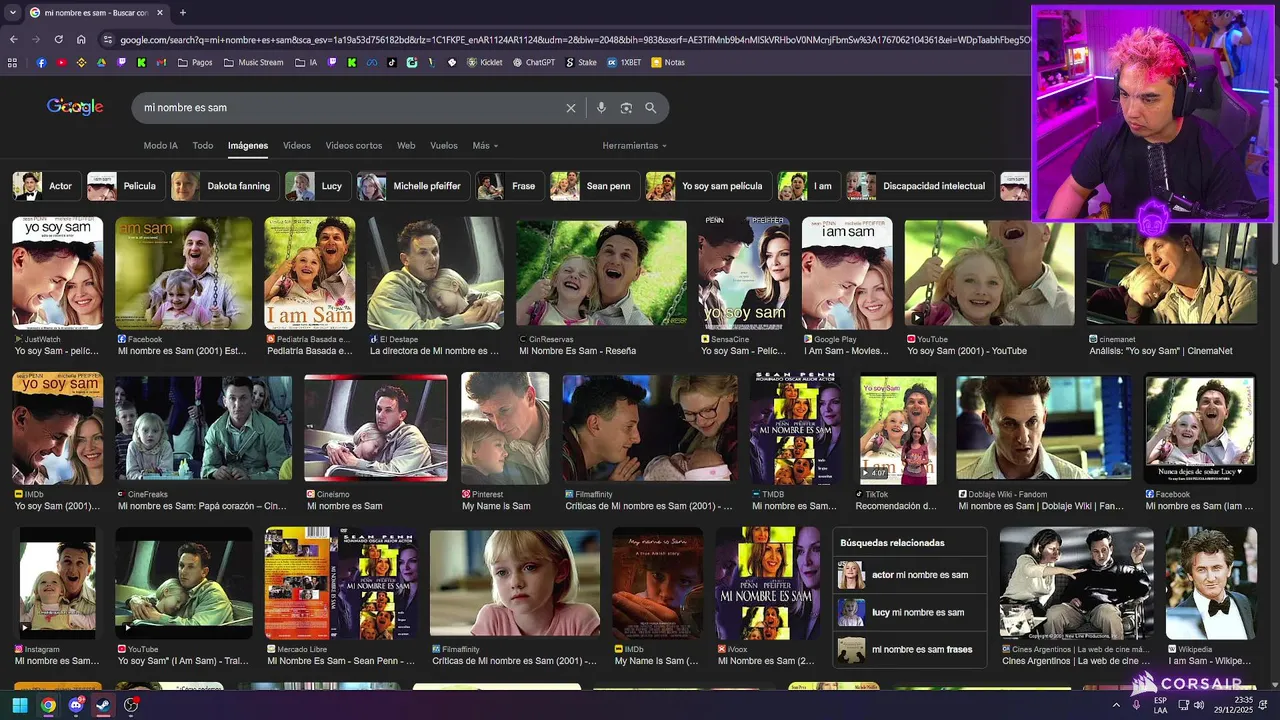Open Windows Start menu

(x=19, y=705)
